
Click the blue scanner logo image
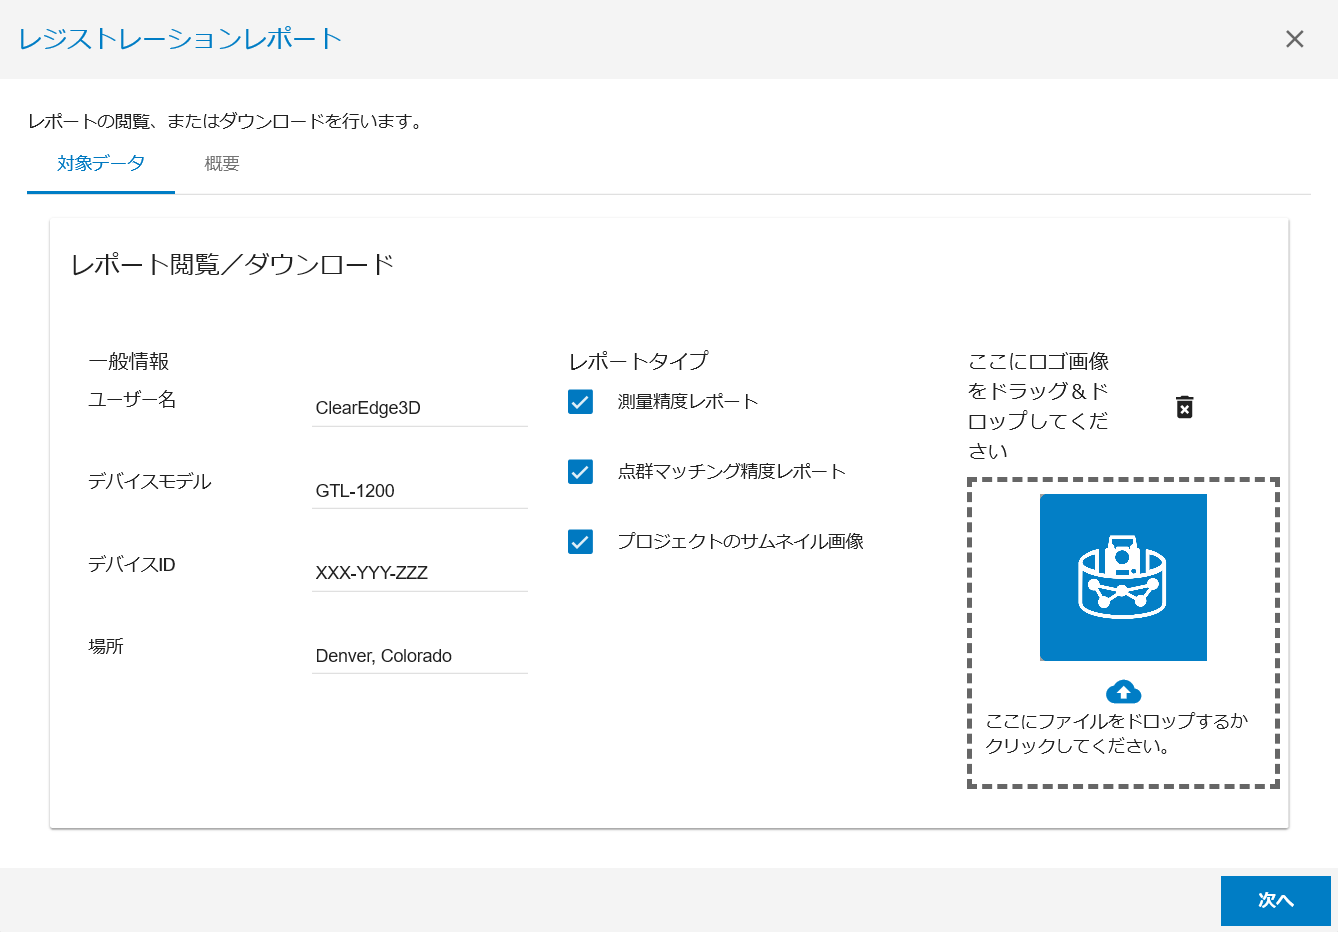1123,577
